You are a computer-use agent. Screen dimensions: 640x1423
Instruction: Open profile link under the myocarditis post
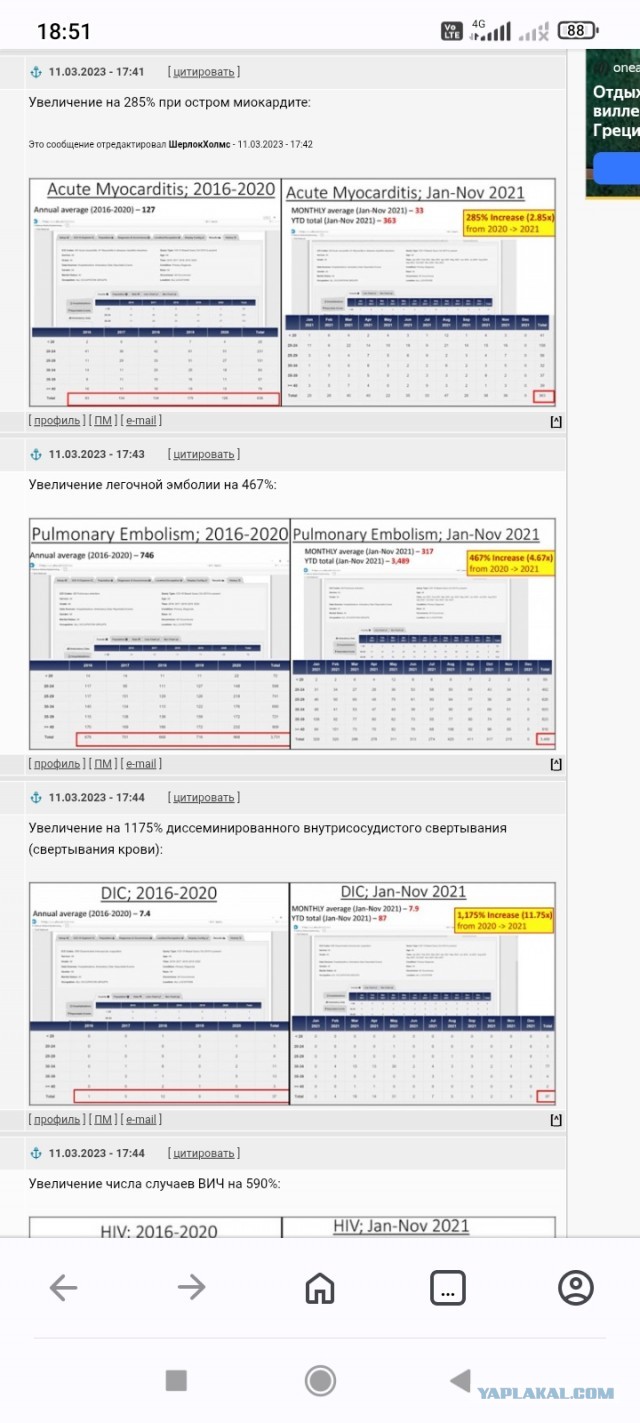(x=56, y=421)
